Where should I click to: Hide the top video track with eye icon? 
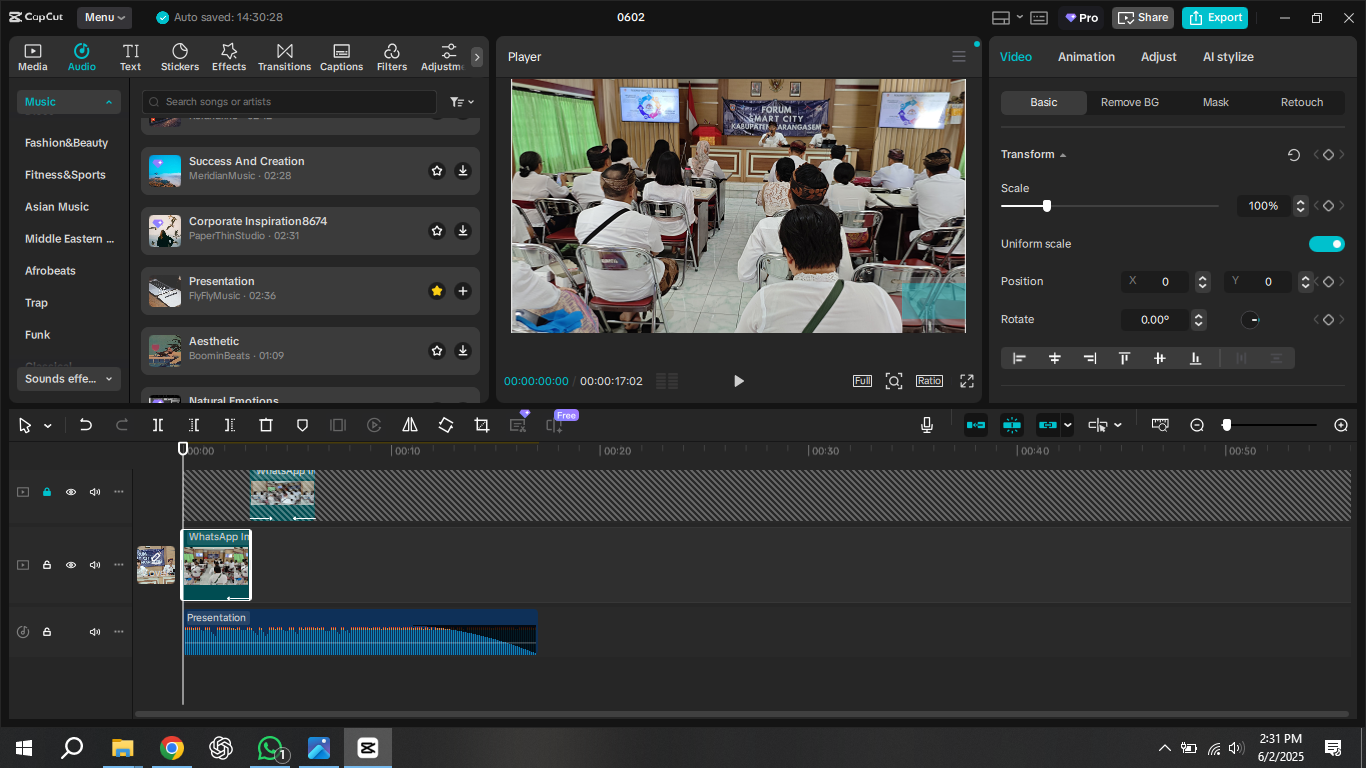71,492
